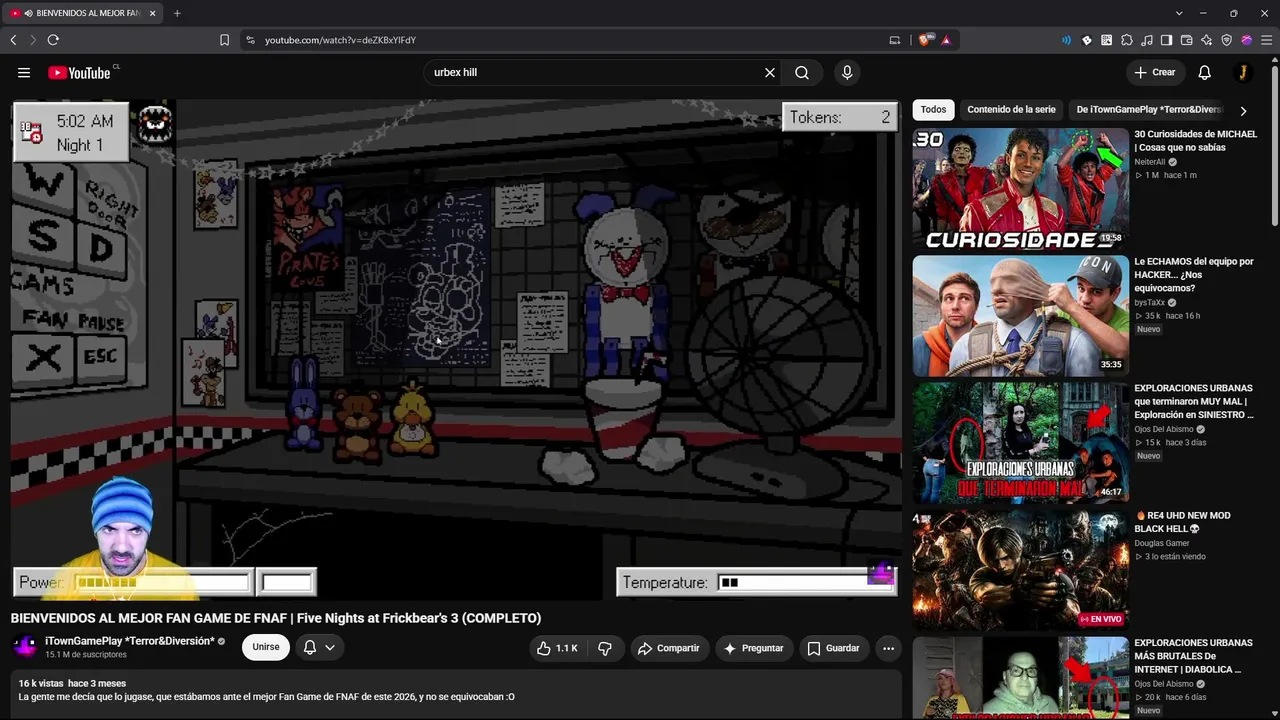Open the extensions puzzle icon
This screenshot has width=1280, height=720.
pos(1127,40)
